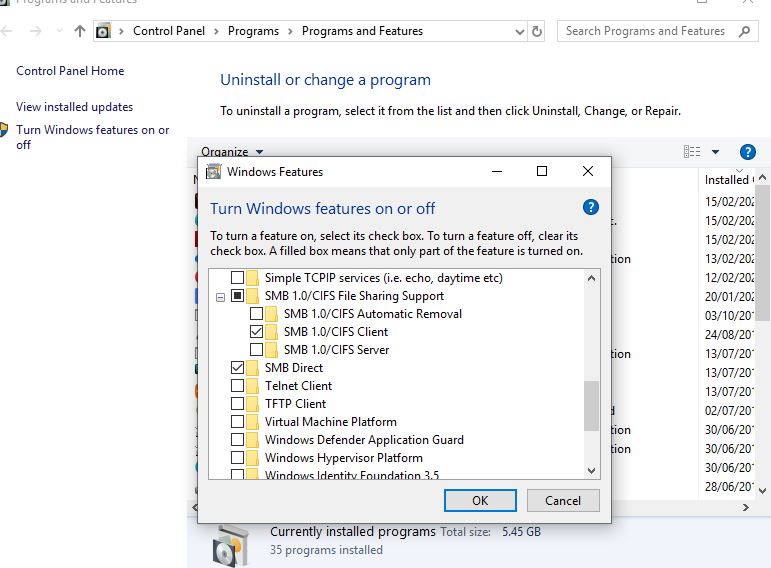Check SMB 1.0/CIFS Automatic Removal
This screenshot has width=771, height=568.
tap(256, 314)
